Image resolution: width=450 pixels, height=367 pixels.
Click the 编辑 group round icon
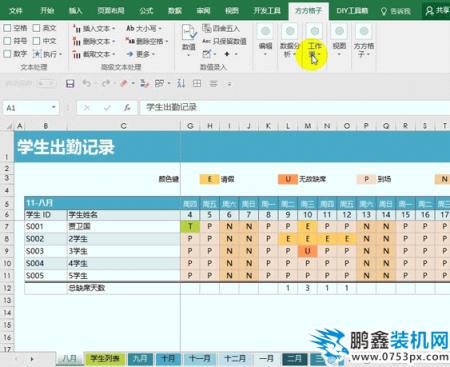pyautogui.click(x=265, y=31)
